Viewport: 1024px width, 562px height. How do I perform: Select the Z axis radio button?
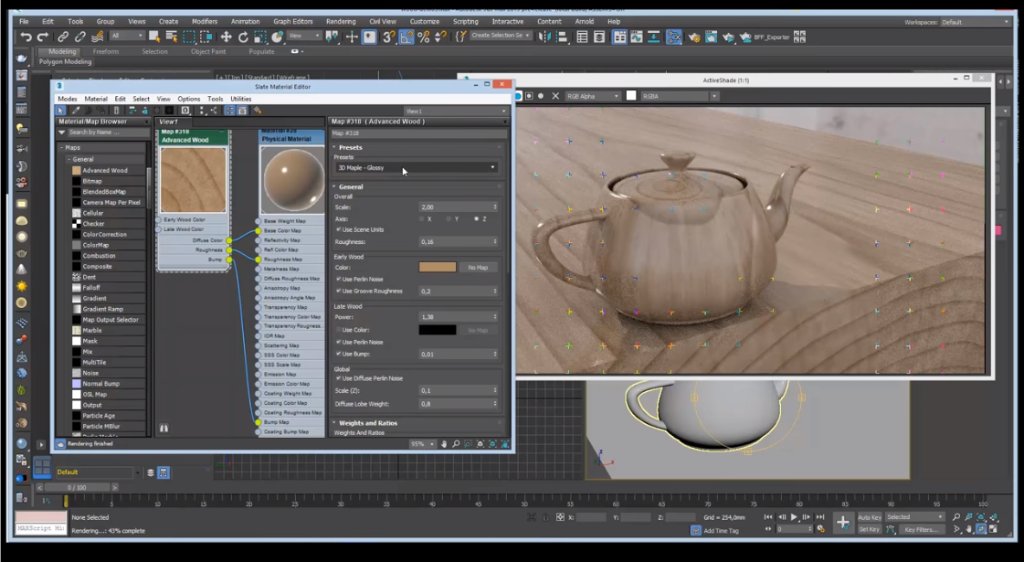pyautogui.click(x=476, y=219)
